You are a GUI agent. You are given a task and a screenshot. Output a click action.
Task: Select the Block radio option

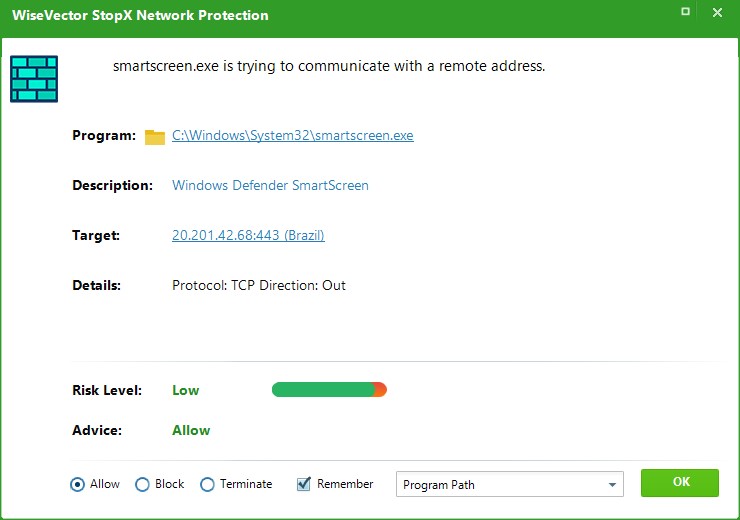click(142, 484)
